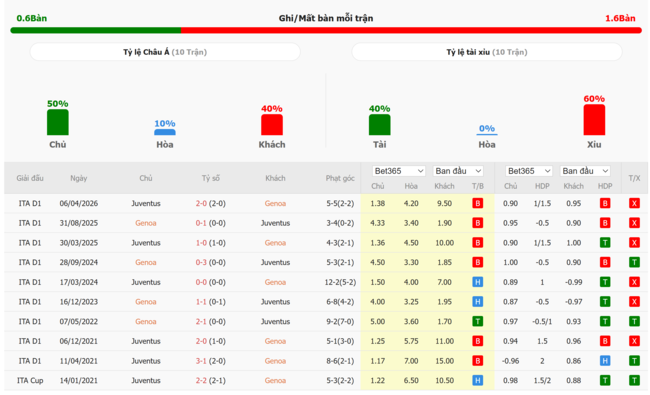The image size is (650, 395).
Task: Click the away odds value 15.00
Action: click(444, 361)
